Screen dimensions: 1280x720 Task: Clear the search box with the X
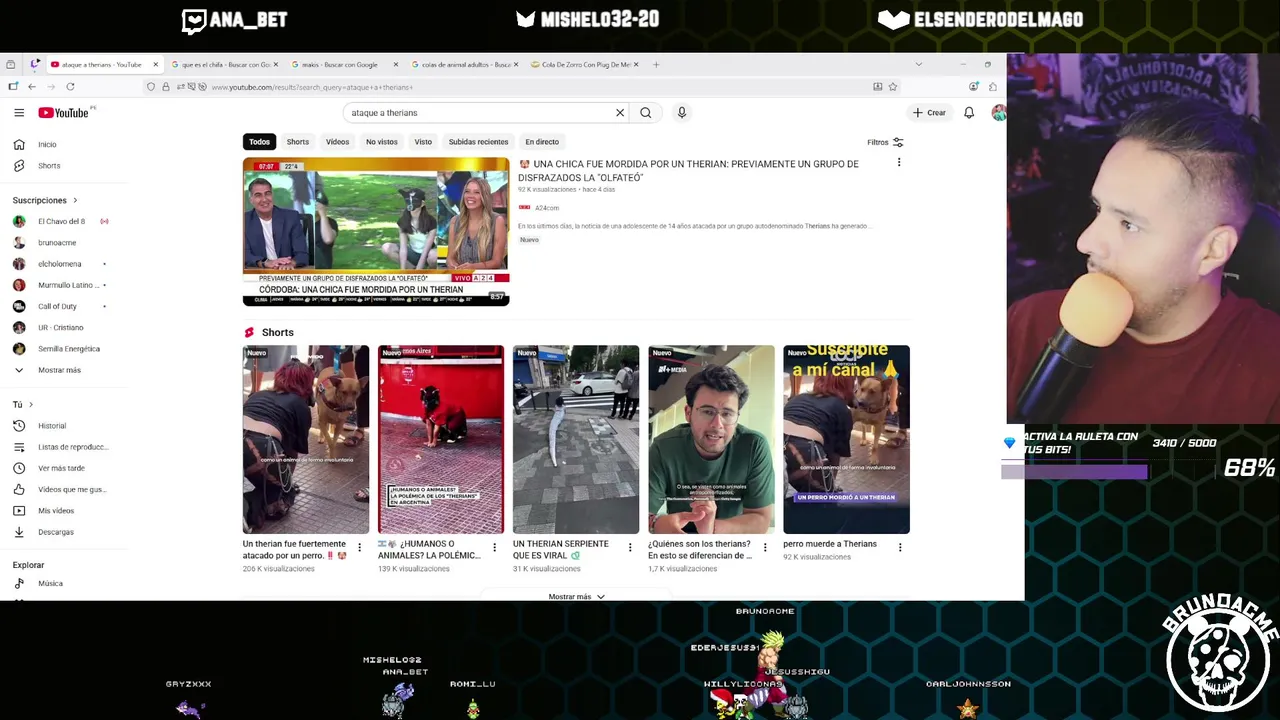620,113
